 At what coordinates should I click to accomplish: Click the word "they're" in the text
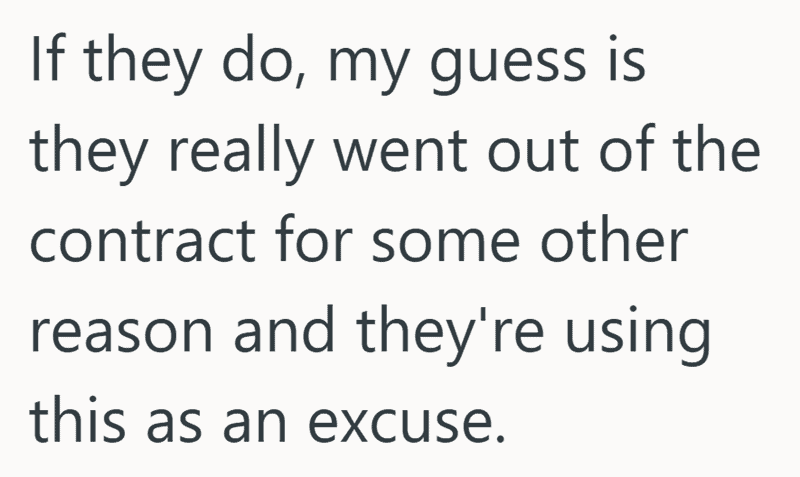450,333
